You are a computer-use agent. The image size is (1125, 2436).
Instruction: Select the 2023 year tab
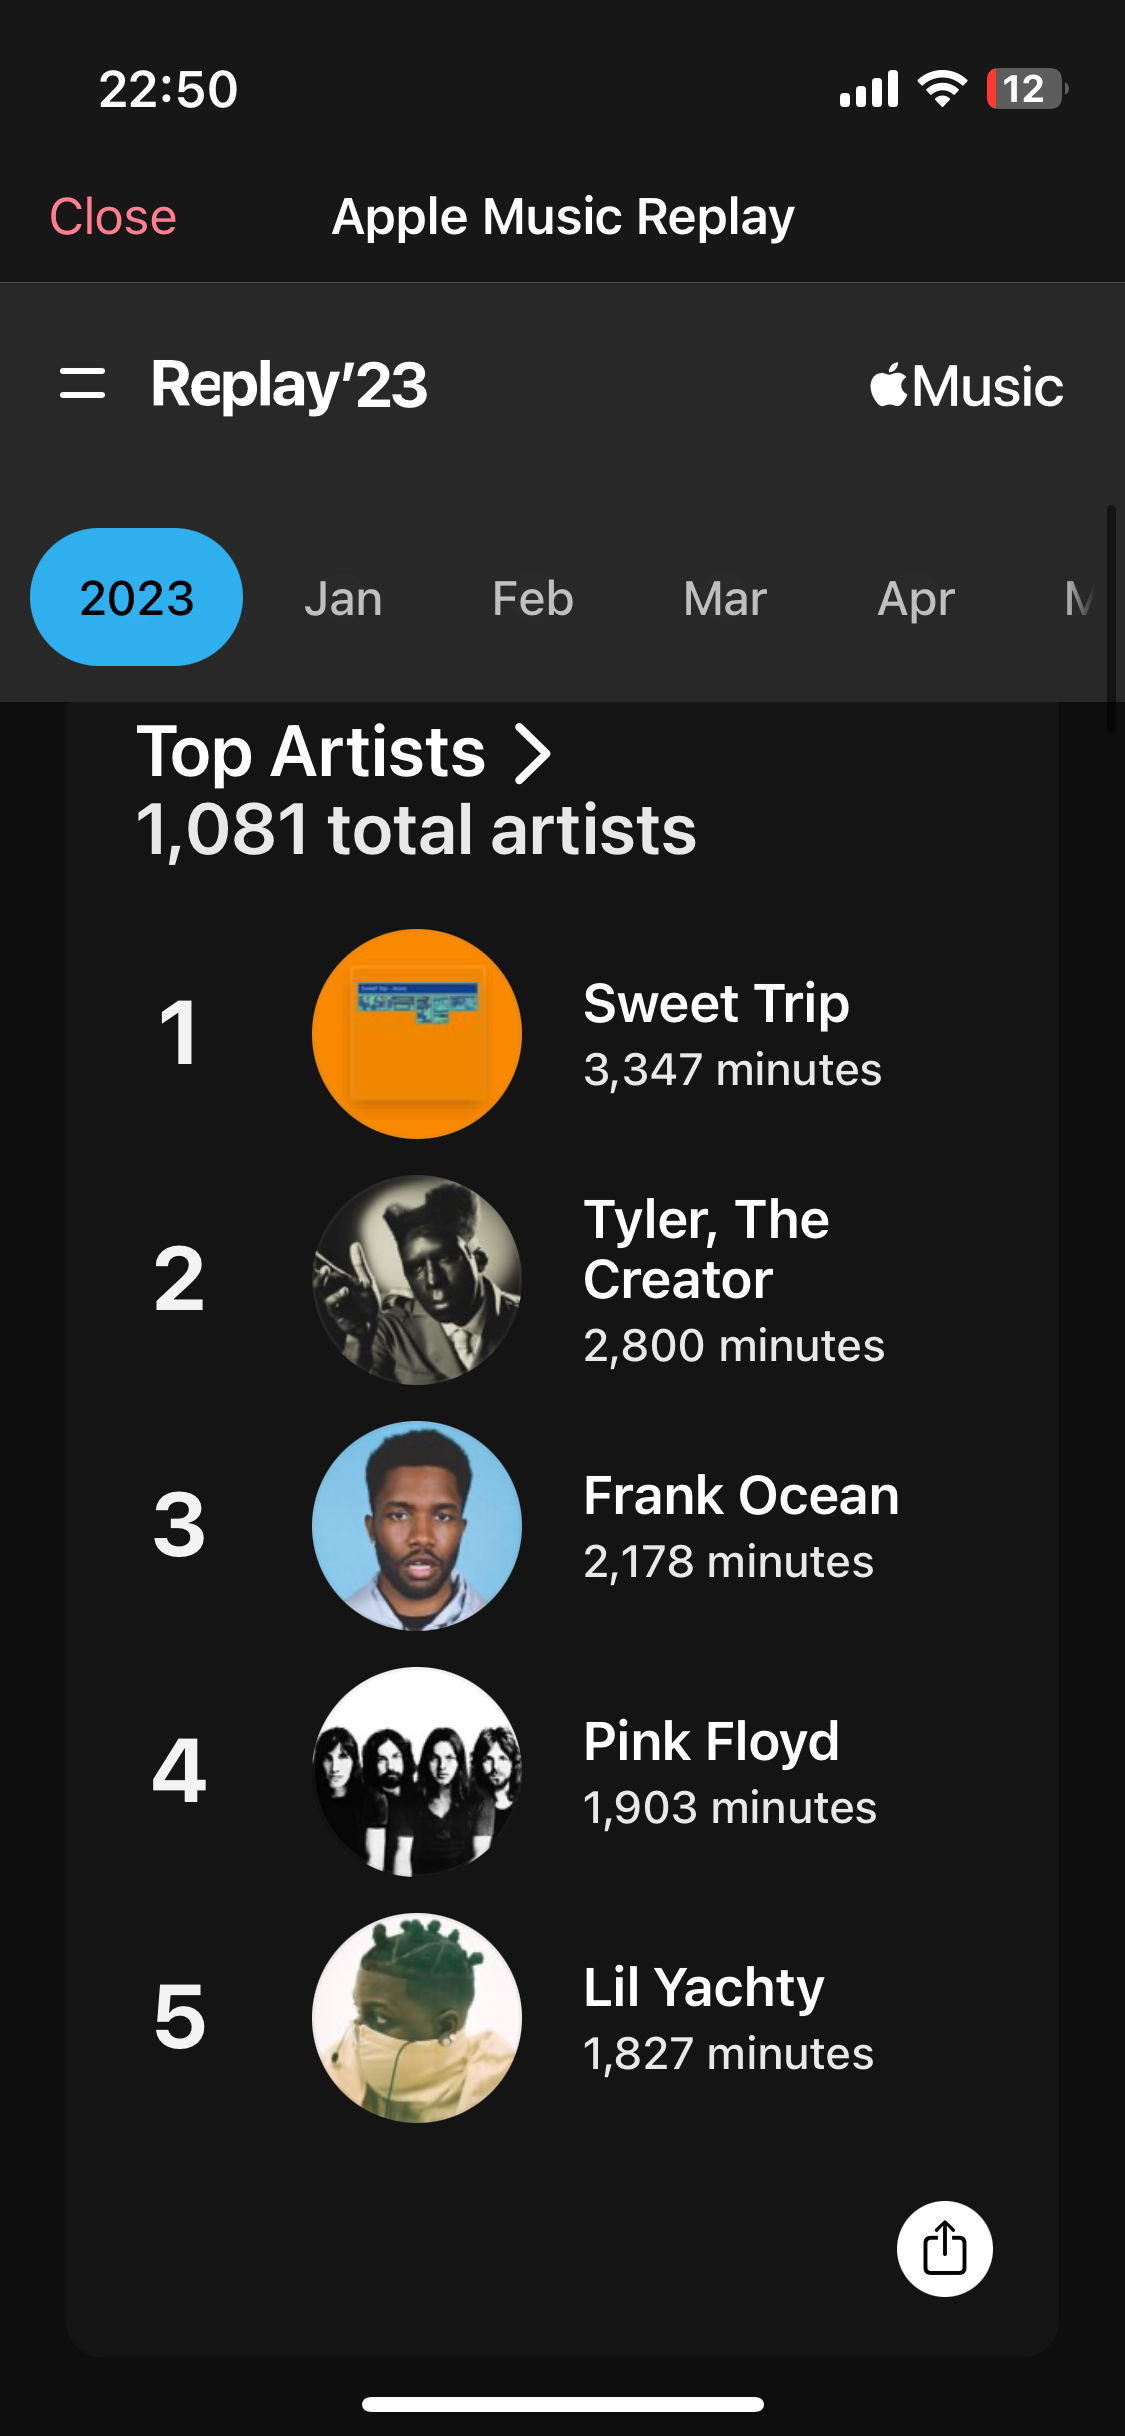tap(137, 598)
